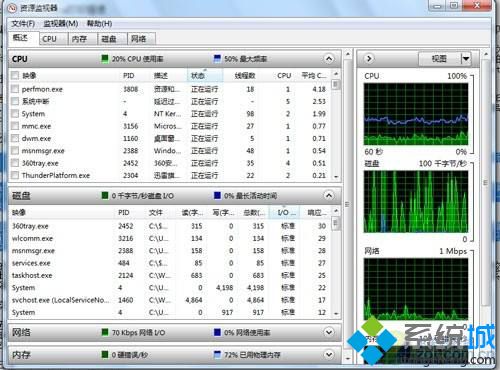This screenshot has height=370, width=500.
Task: Click the blue maximum frequency indicator square
Action: tap(217, 59)
